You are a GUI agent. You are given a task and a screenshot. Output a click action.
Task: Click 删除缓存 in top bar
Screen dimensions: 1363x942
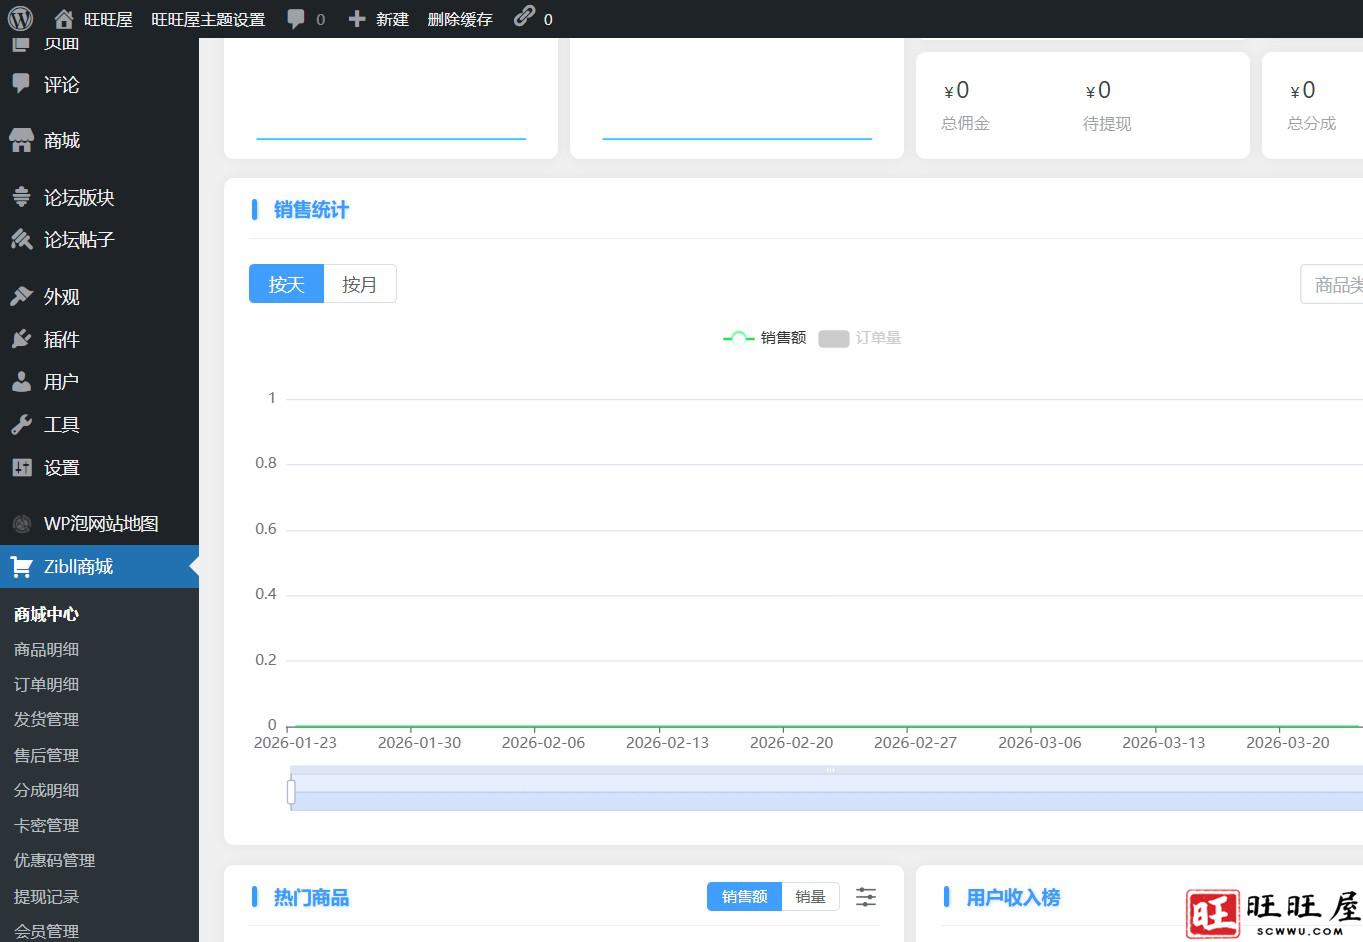pyautogui.click(x=459, y=19)
